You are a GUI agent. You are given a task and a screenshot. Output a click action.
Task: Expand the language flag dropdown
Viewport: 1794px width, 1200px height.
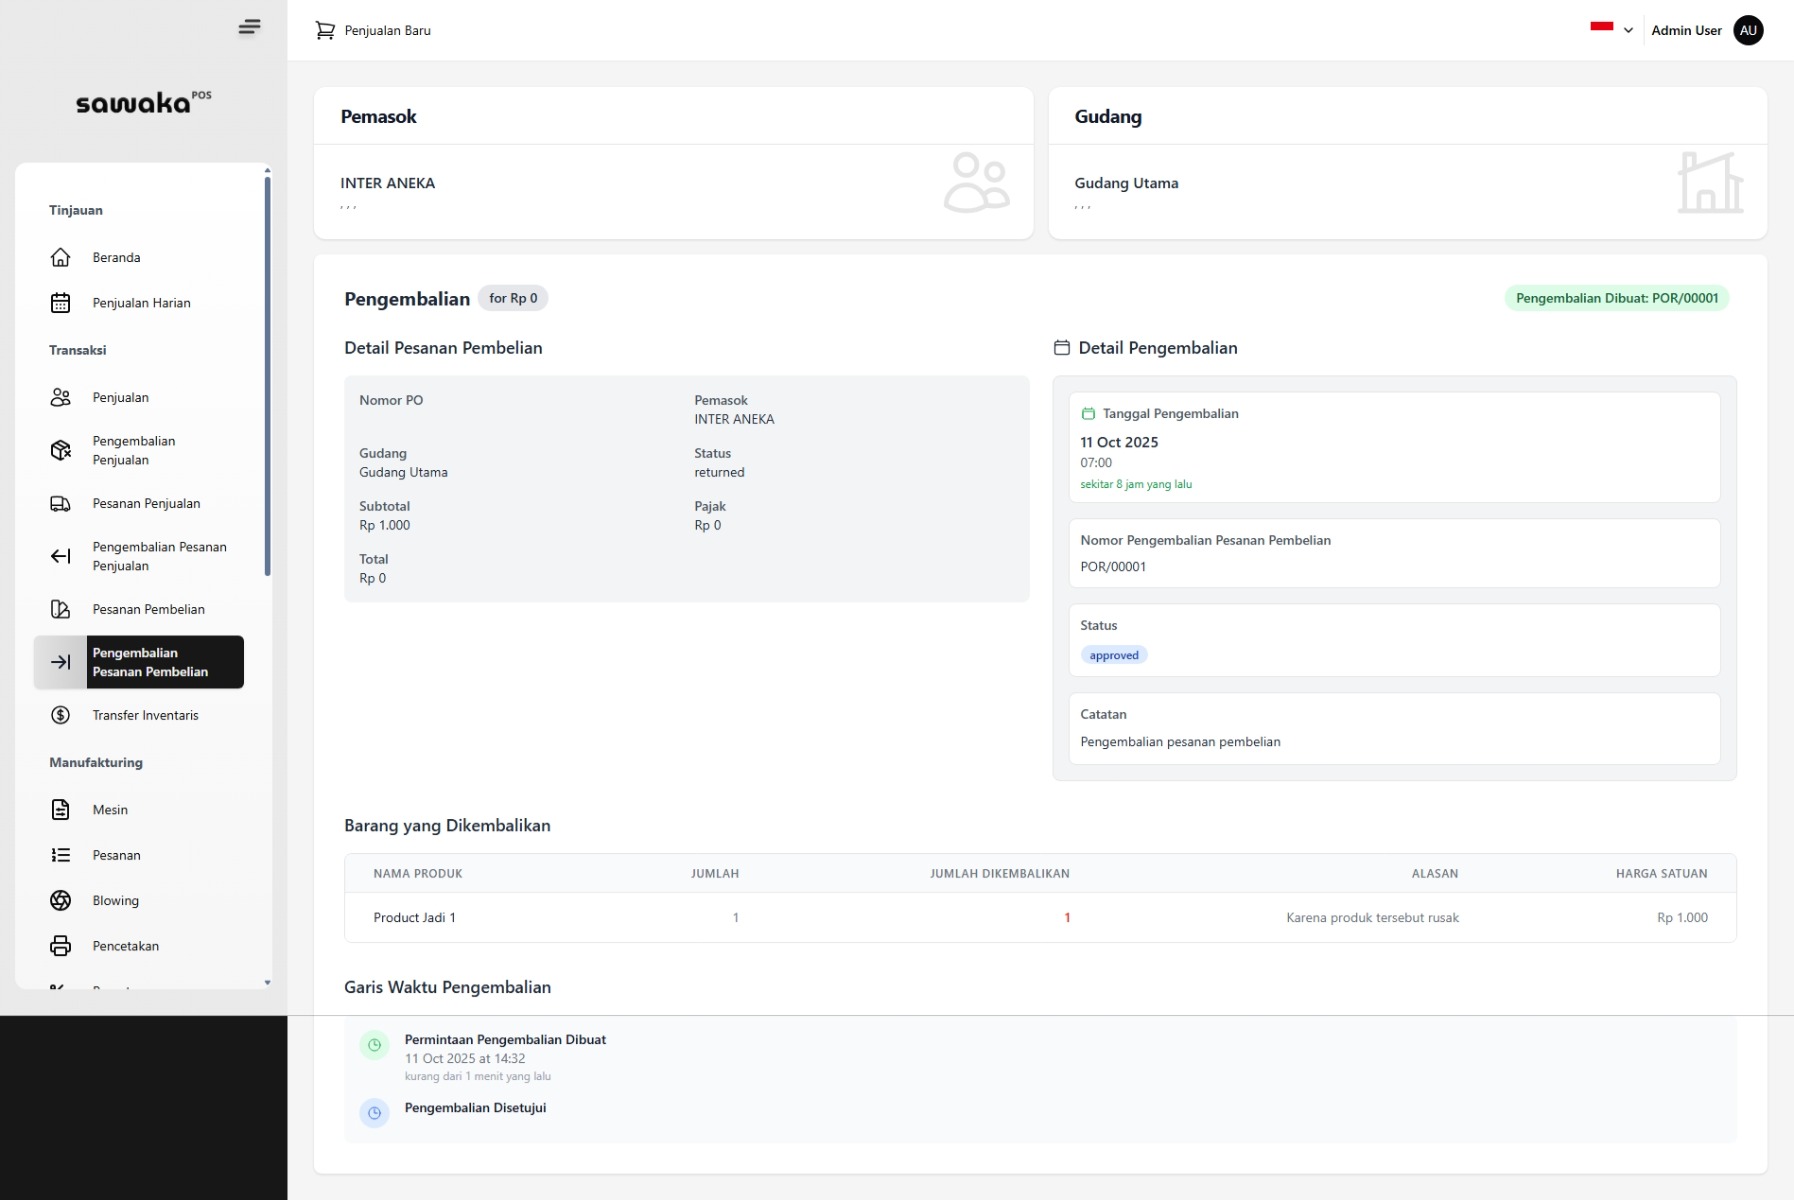coord(1611,30)
